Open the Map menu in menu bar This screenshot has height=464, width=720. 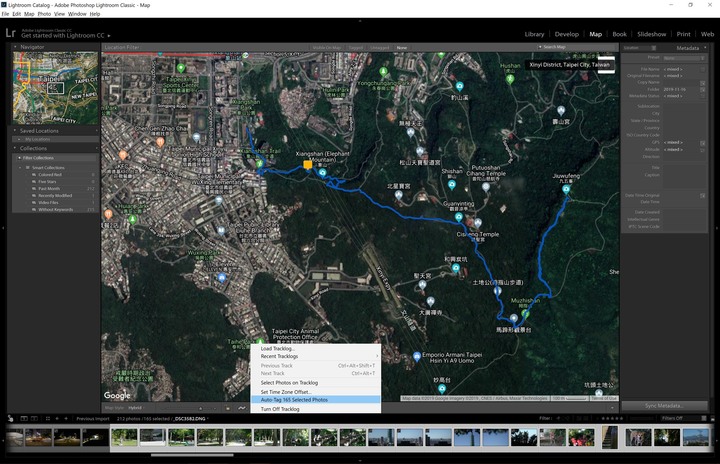coord(29,14)
